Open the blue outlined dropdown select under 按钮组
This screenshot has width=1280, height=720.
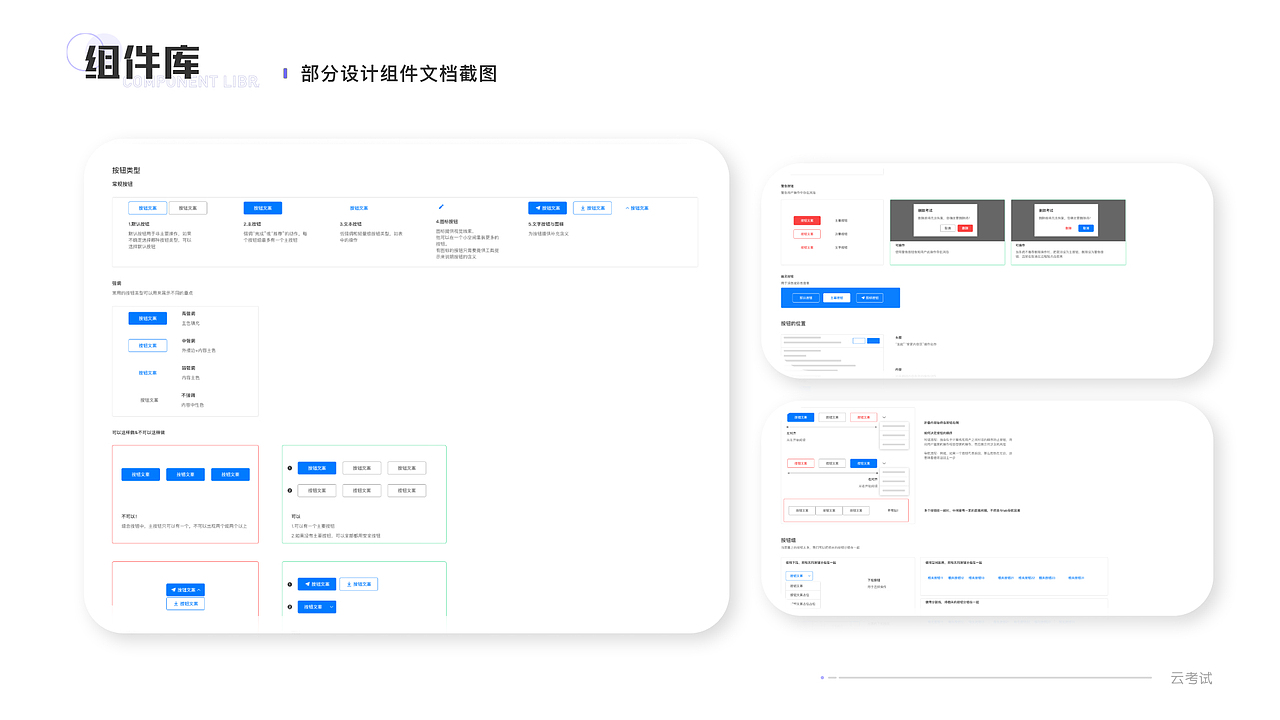coord(801,576)
